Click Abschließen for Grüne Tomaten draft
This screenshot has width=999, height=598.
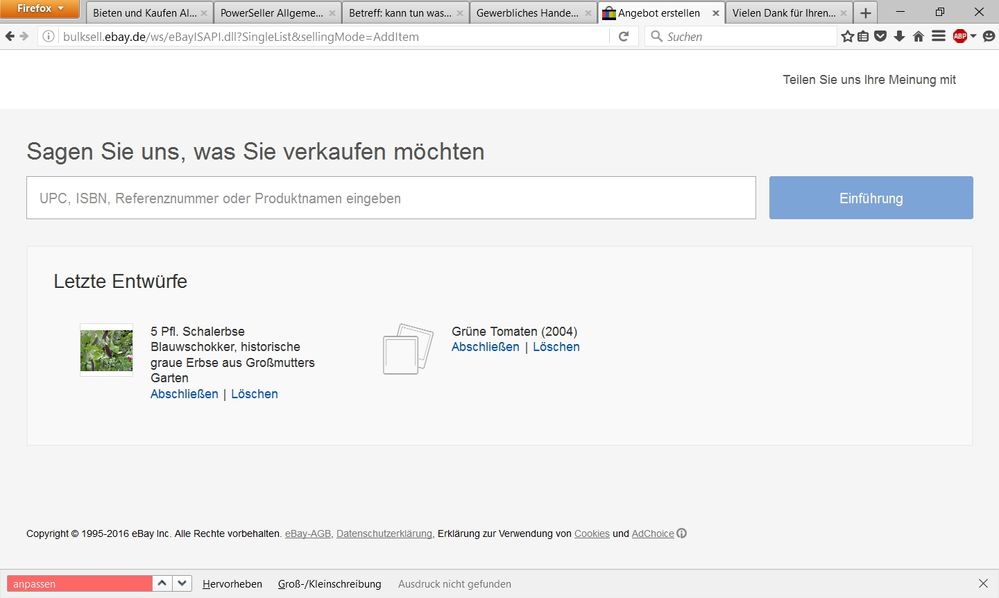tap(485, 347)
